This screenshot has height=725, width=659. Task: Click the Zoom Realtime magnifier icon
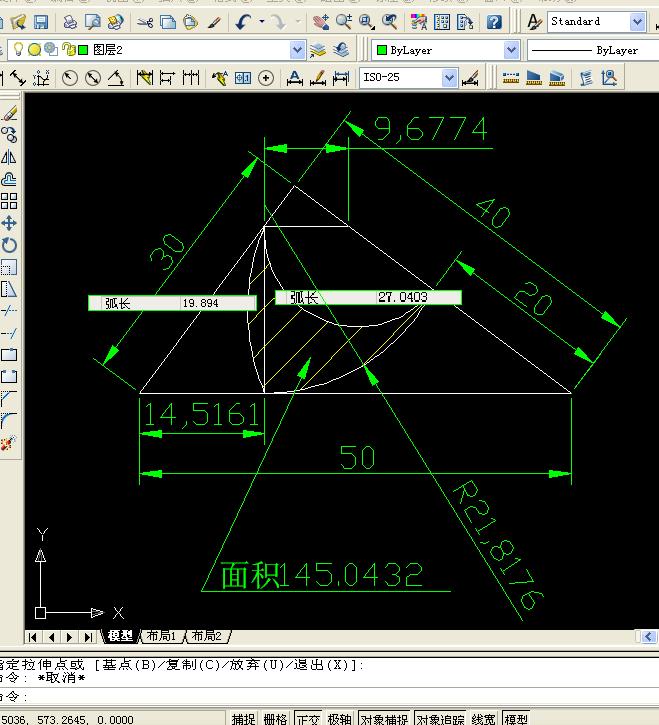[344, 22]
